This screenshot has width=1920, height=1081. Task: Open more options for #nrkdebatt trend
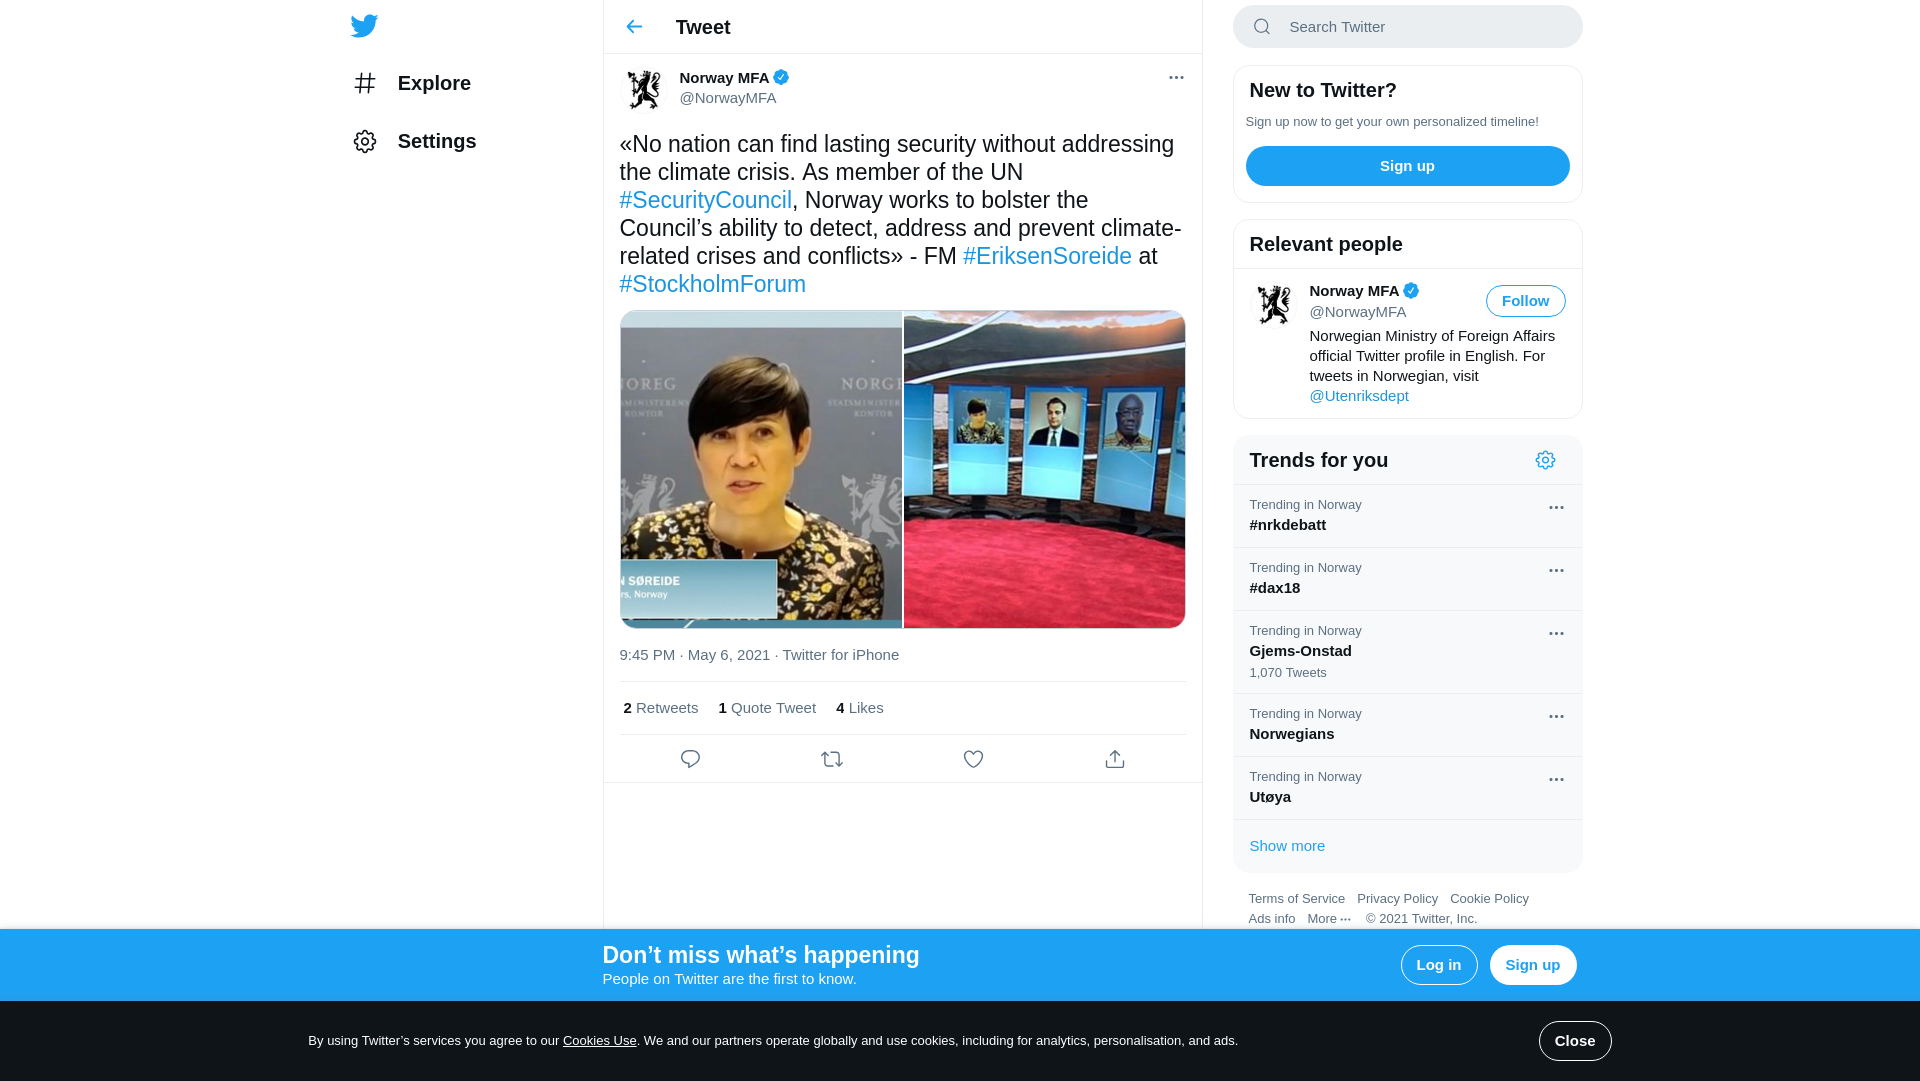(1556, 508)
